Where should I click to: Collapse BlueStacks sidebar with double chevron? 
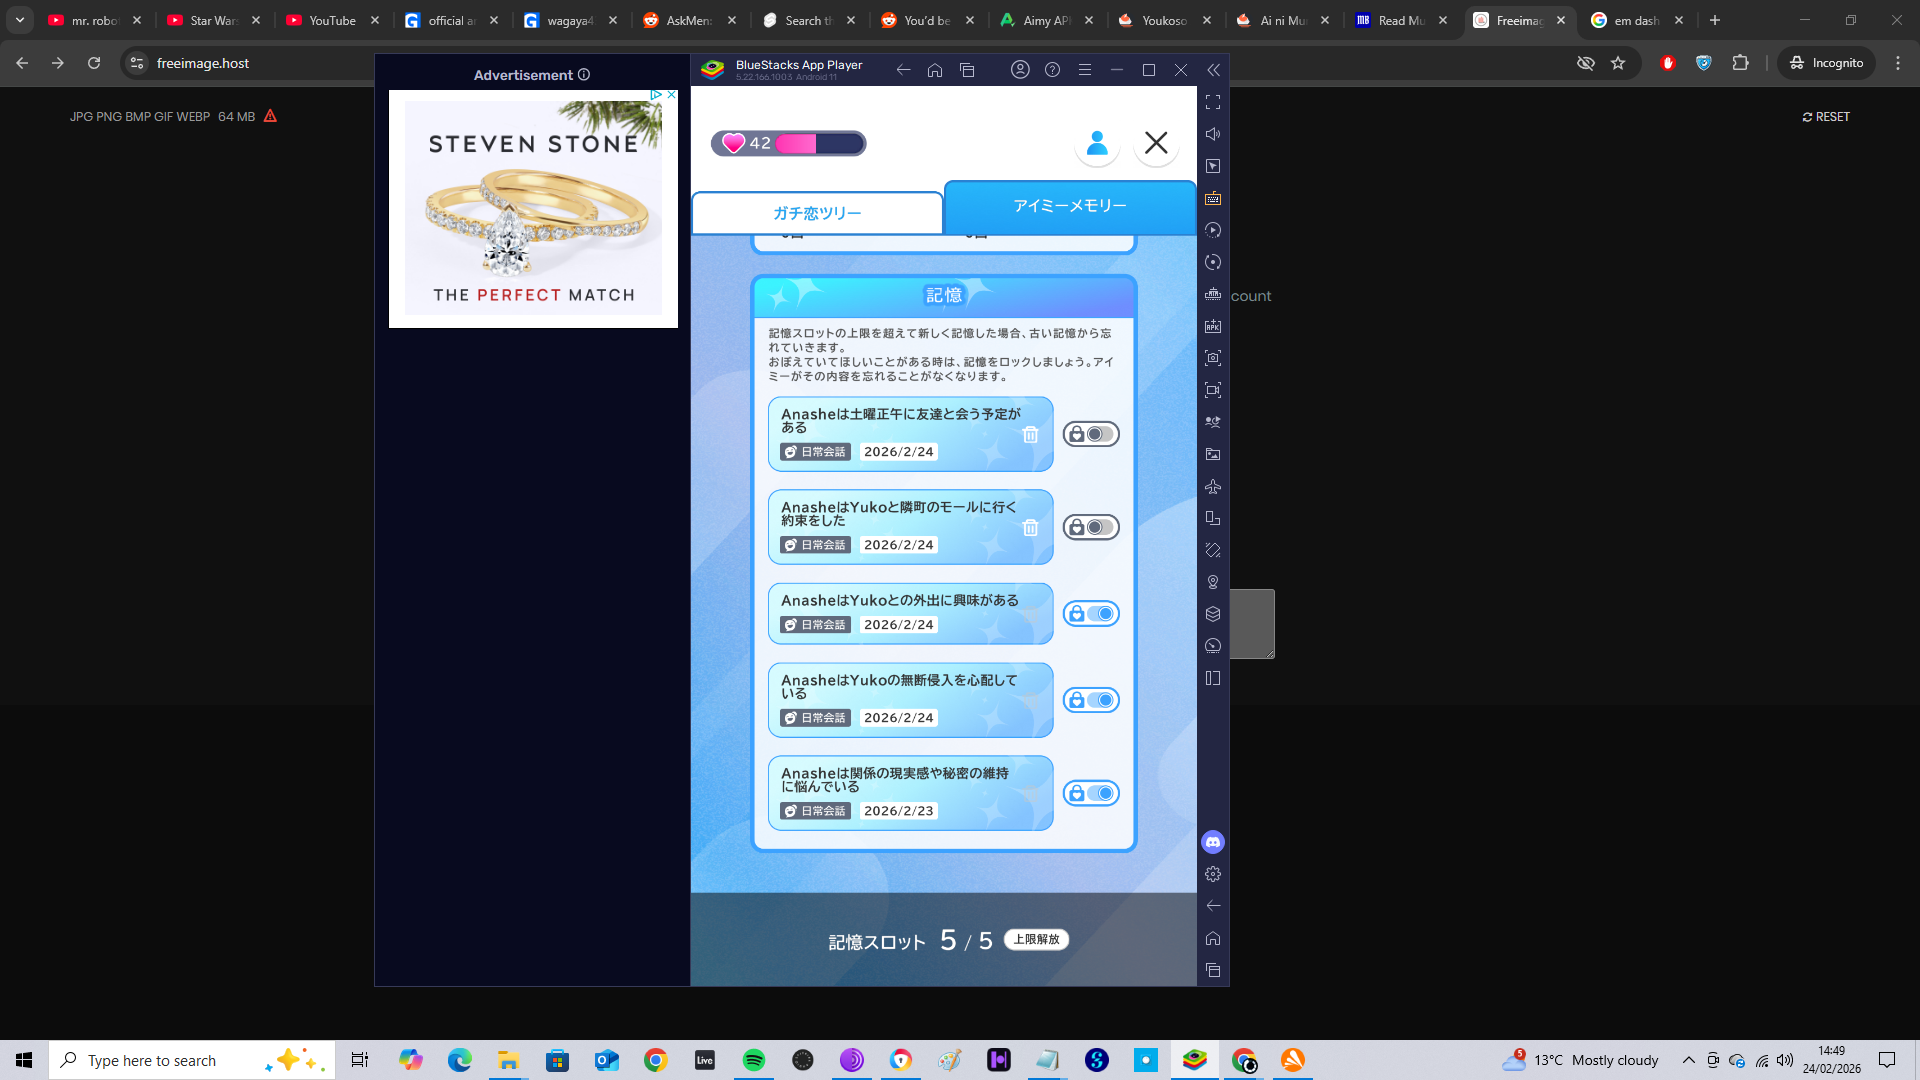pyautogui.click(x=1213, y=70)
